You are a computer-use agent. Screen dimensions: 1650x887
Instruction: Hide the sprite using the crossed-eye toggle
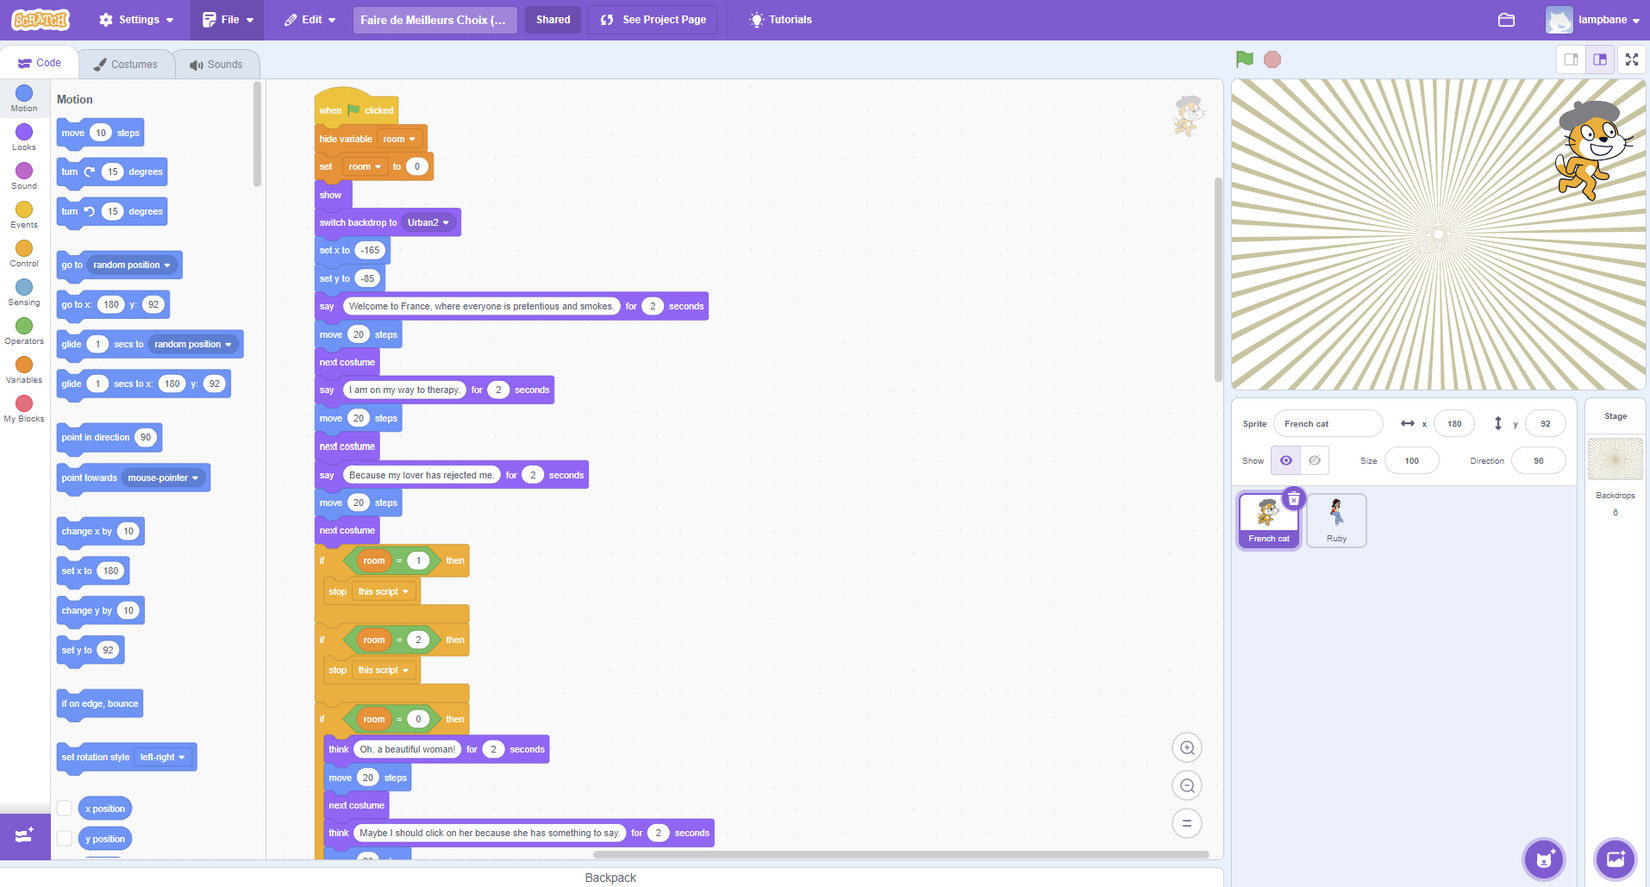point(1315,461)
